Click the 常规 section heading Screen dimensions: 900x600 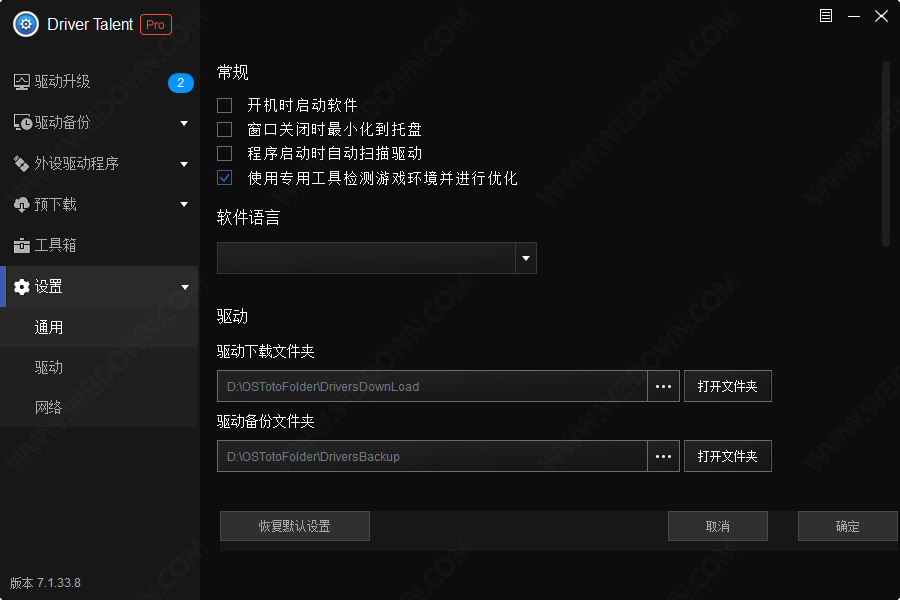[x=232, y=72]
